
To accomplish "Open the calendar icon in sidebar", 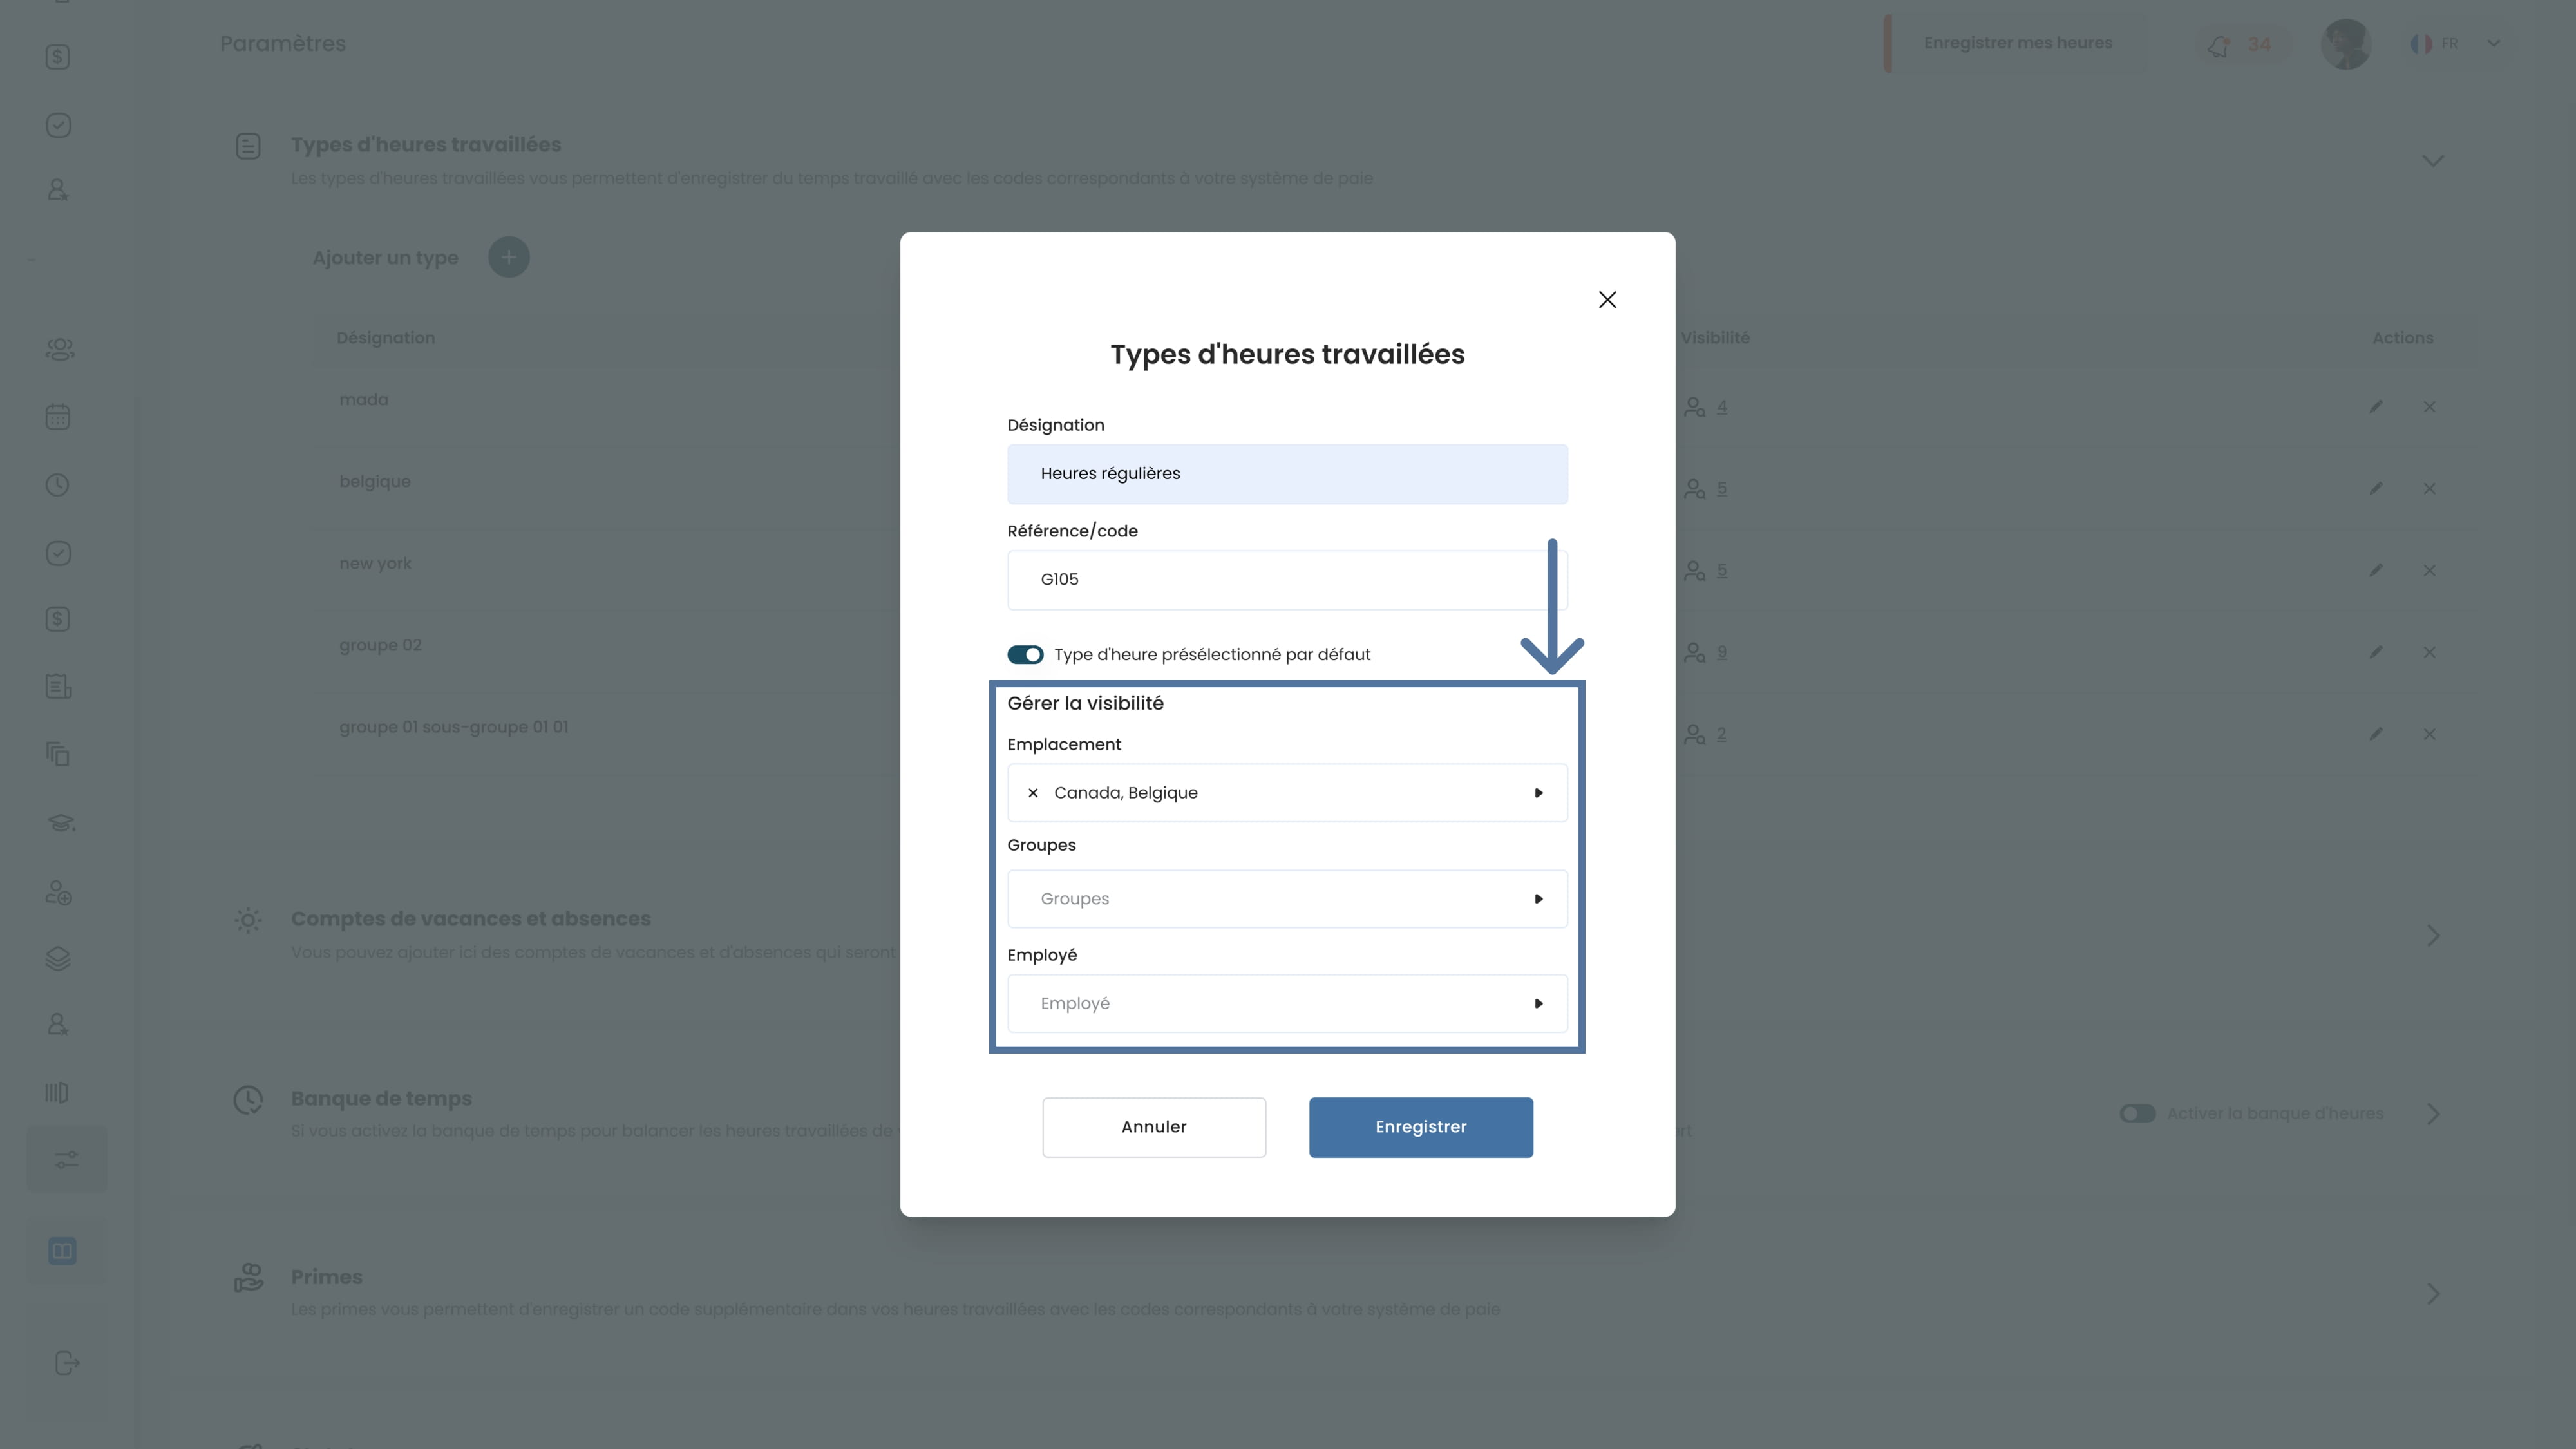I will pos(58,417).
